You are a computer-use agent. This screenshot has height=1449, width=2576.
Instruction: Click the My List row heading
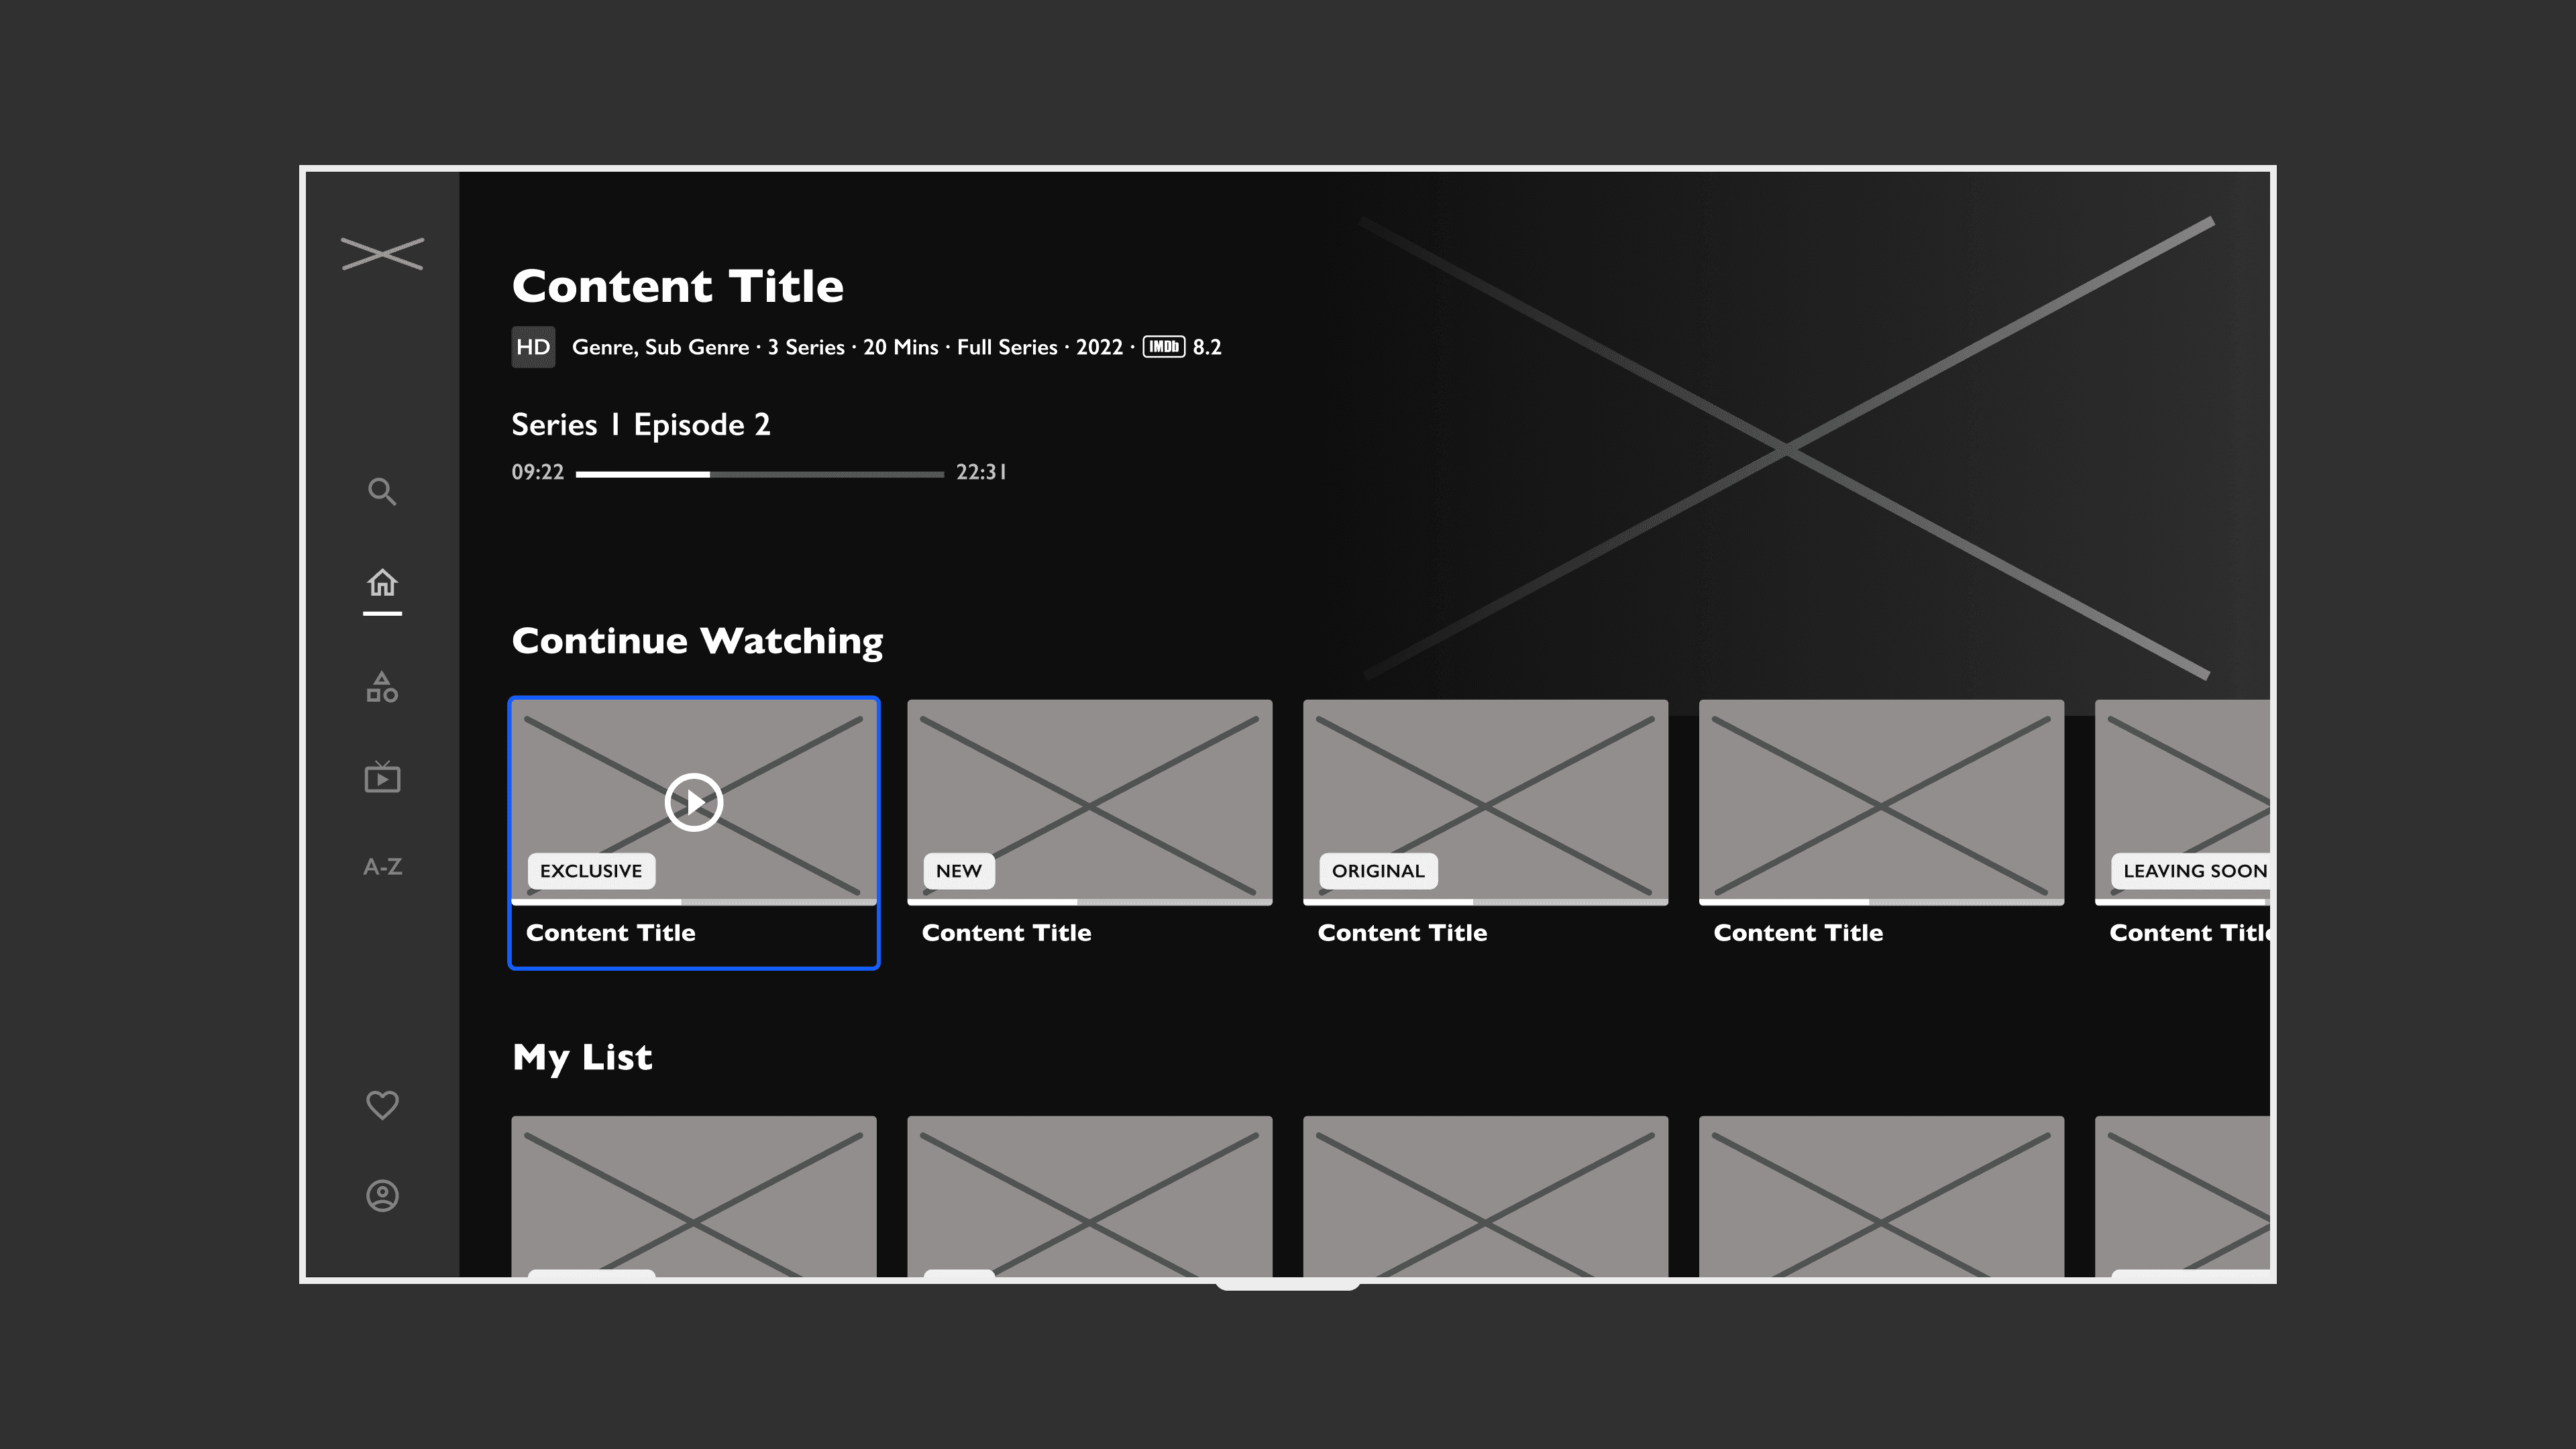[582, 1058]
